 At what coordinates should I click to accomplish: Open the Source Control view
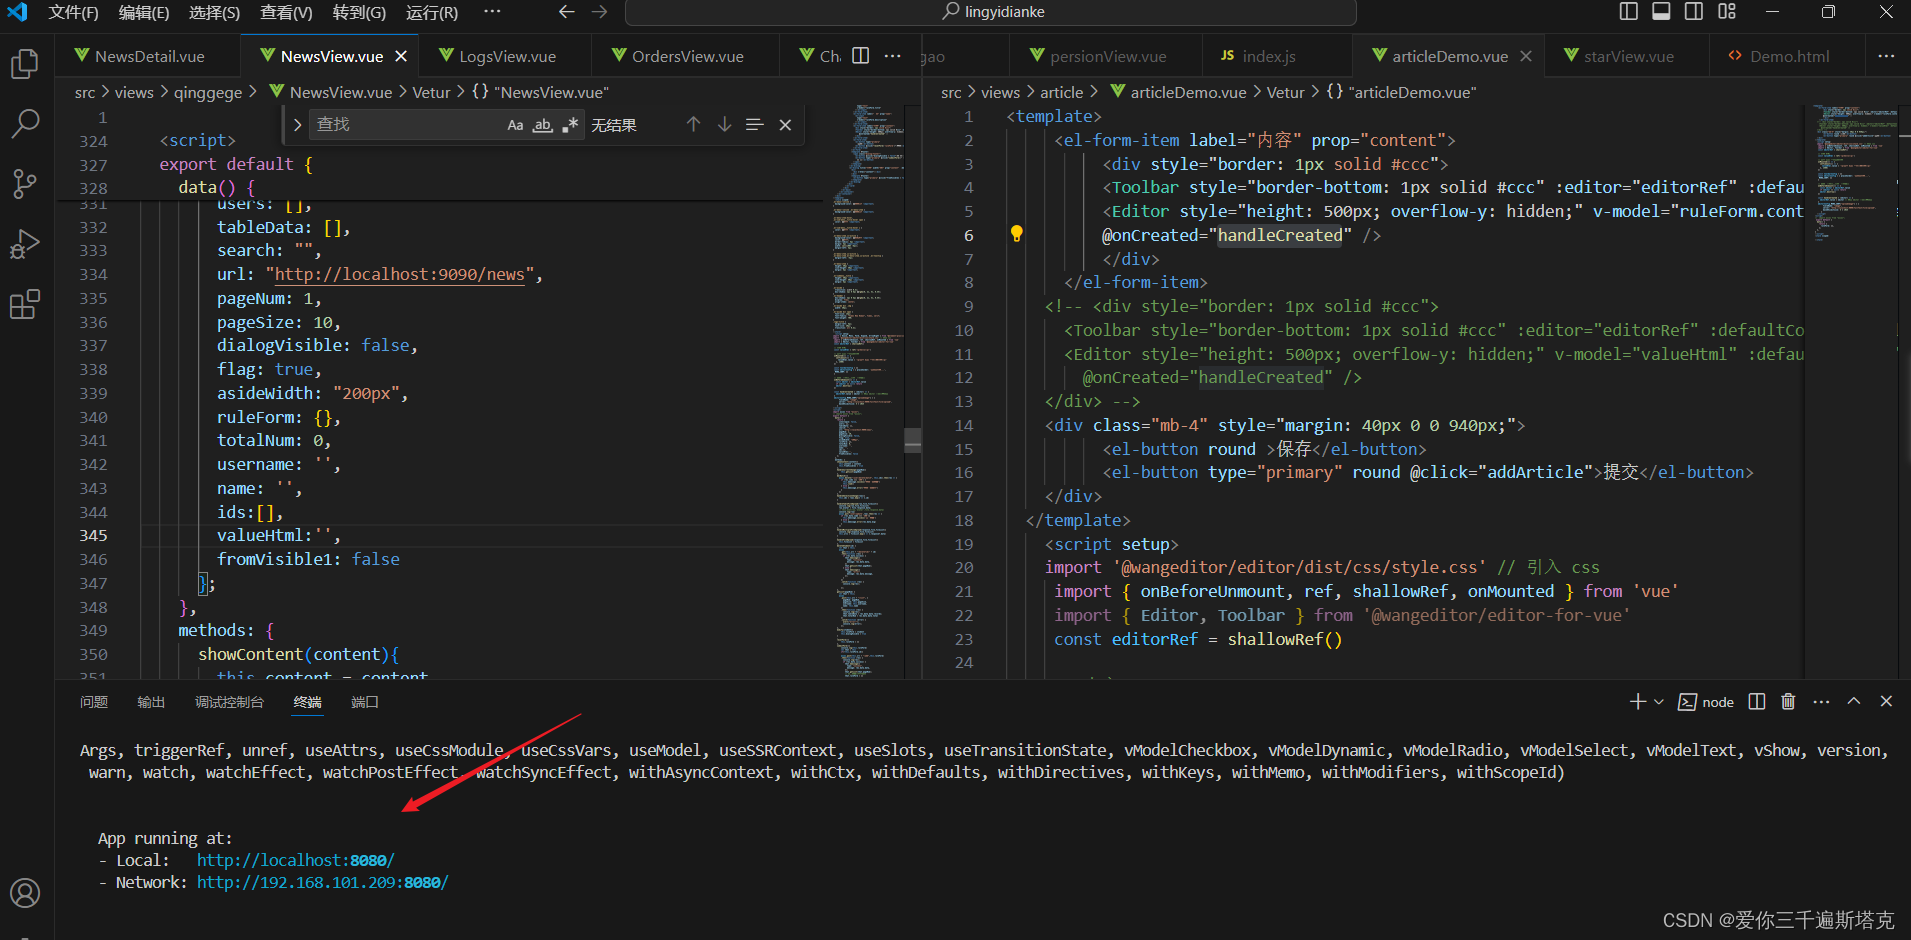click(x=25, y=184)
